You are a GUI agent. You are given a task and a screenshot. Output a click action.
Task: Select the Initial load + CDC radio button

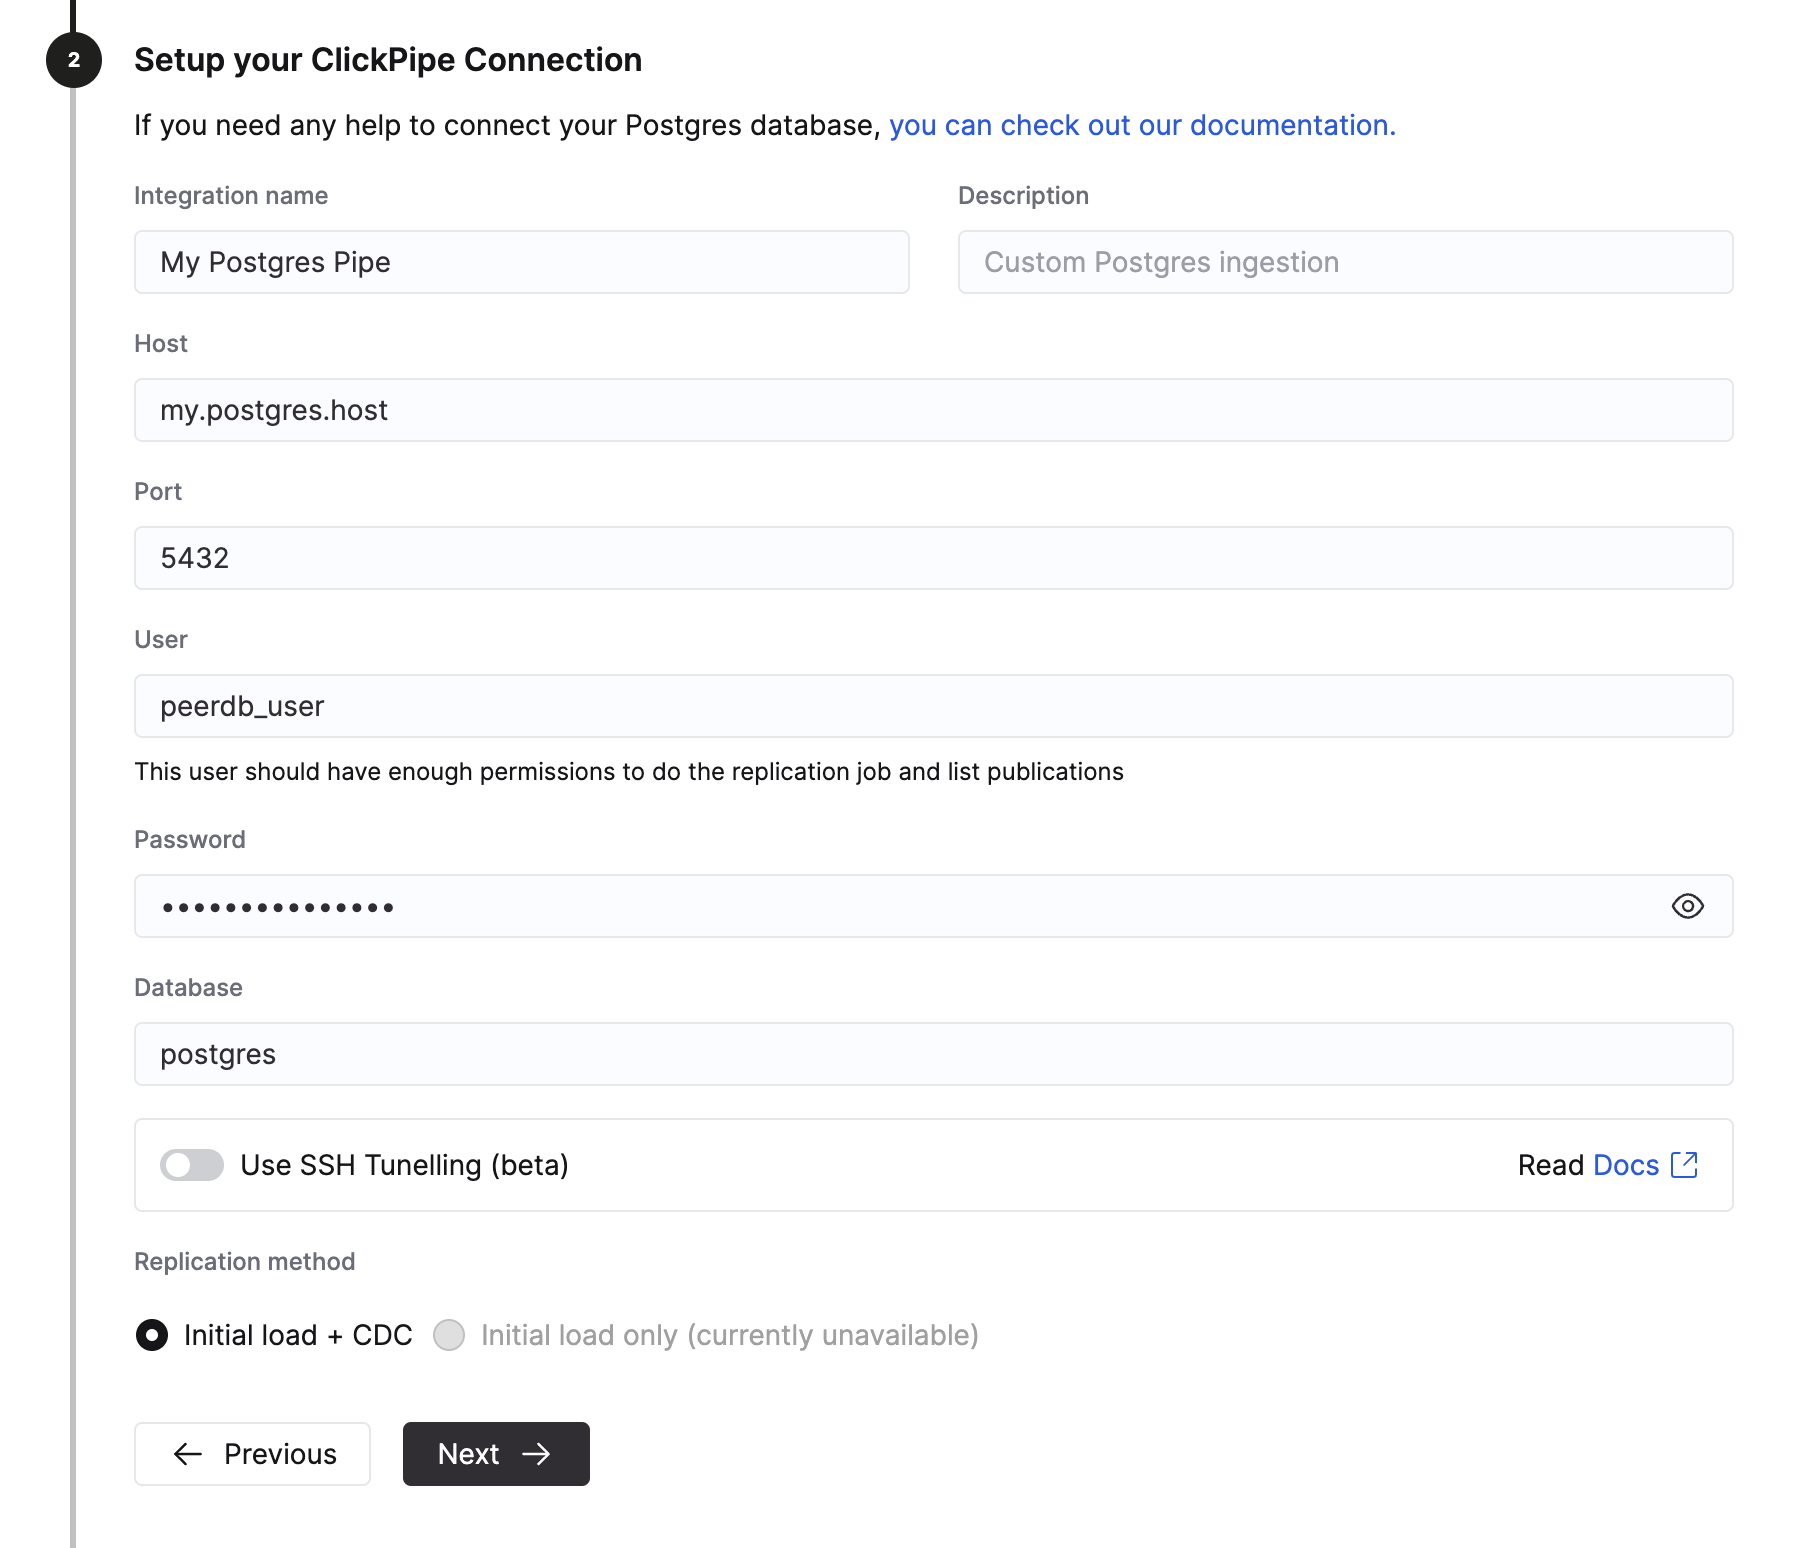[152, 1335]
